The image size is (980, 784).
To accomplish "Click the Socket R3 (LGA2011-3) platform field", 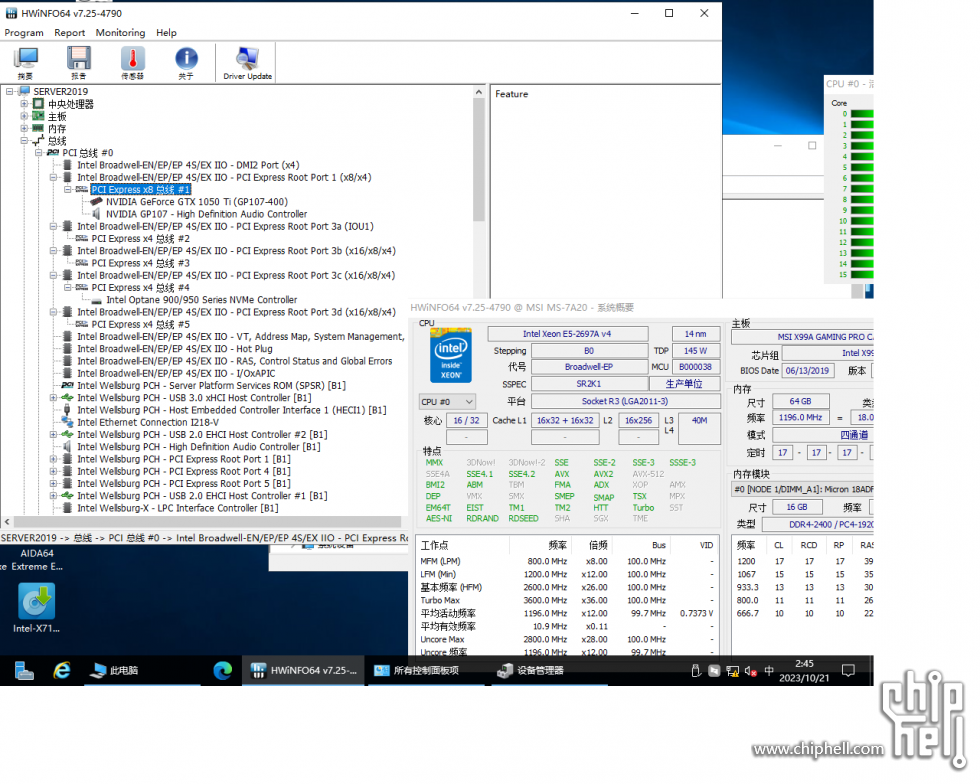I will click(x=625, y=401).
